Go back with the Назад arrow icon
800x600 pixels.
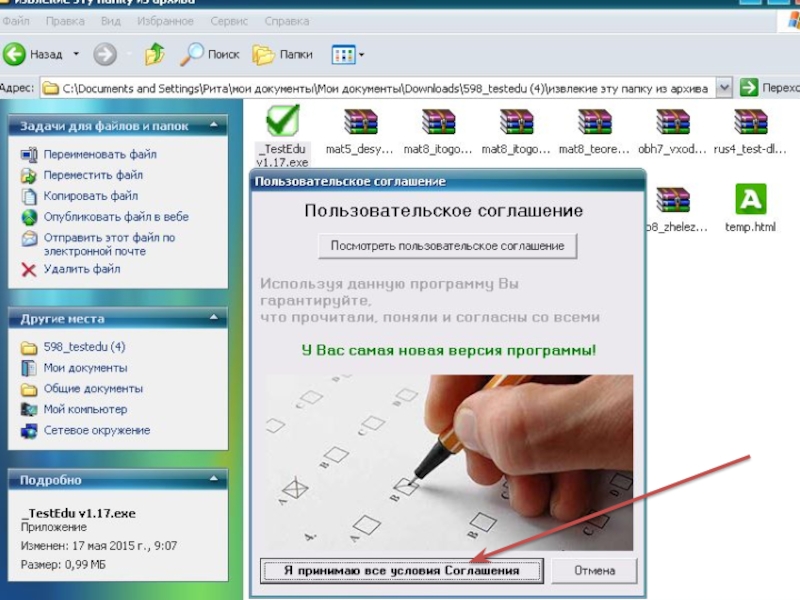coord(14,54)
